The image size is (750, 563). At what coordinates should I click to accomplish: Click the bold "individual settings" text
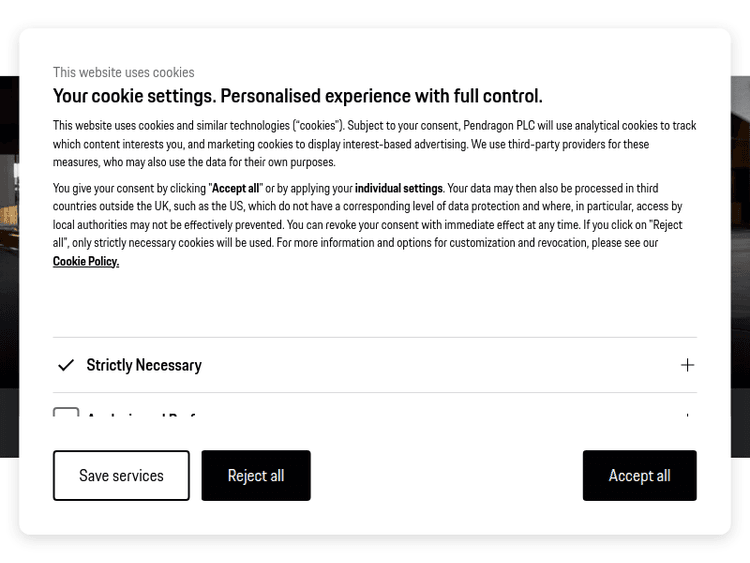tap(398, 188)
